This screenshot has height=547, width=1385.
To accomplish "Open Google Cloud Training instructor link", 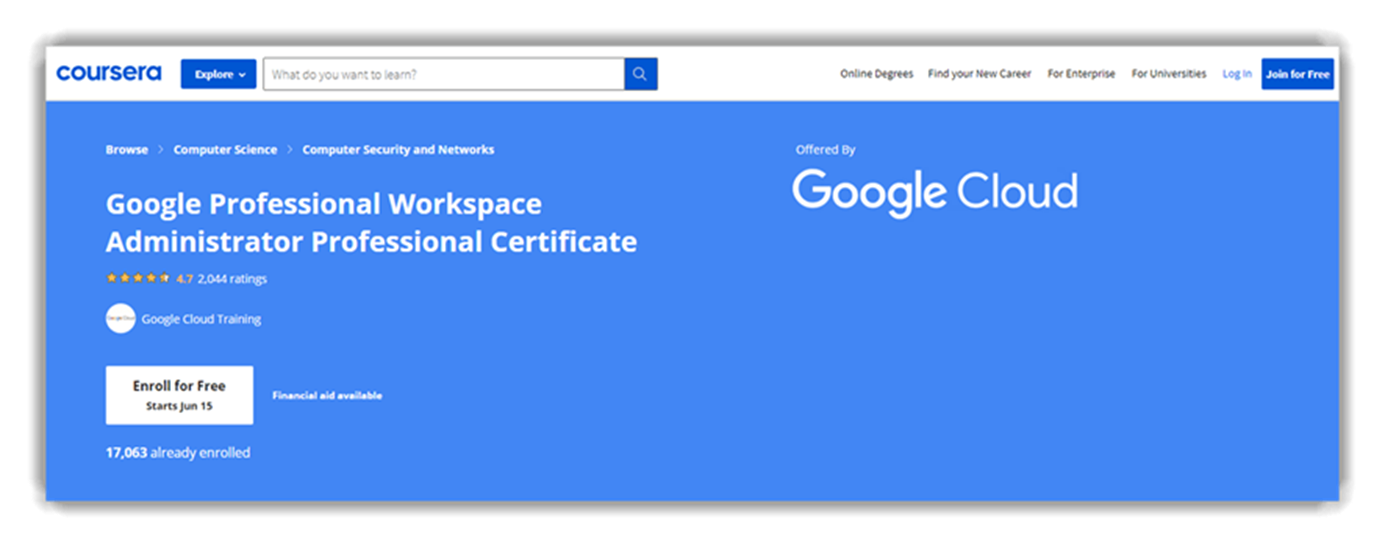I will pos(201,319).
